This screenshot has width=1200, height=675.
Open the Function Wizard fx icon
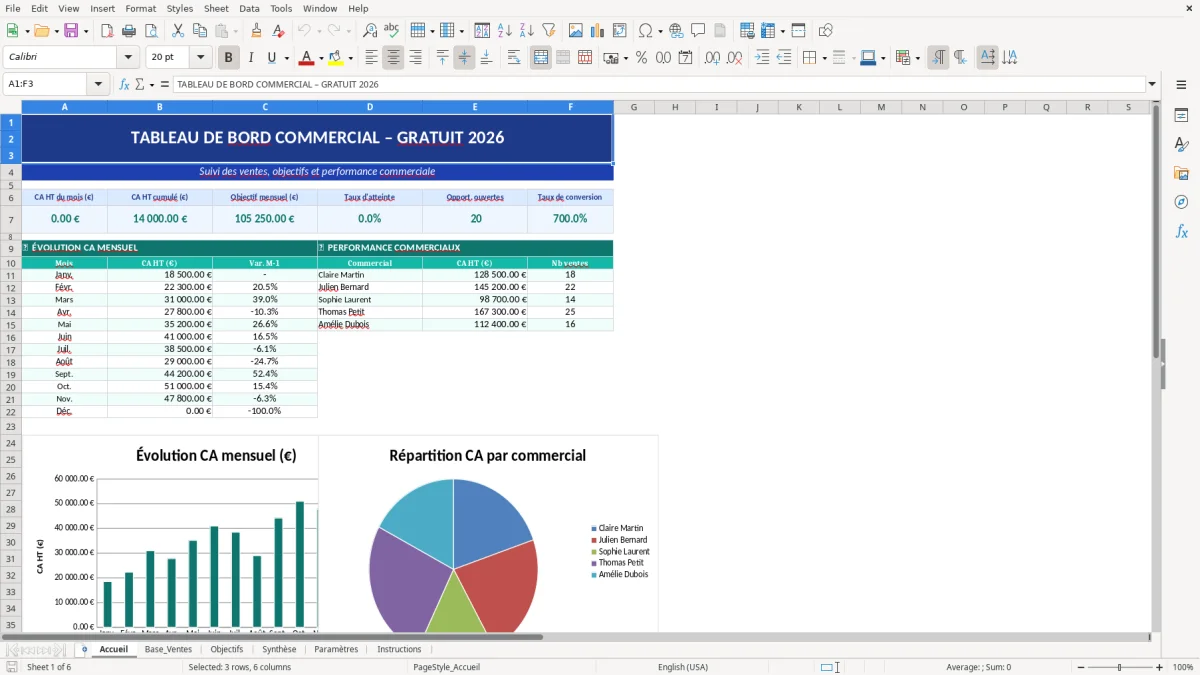[x=125, y=85]
